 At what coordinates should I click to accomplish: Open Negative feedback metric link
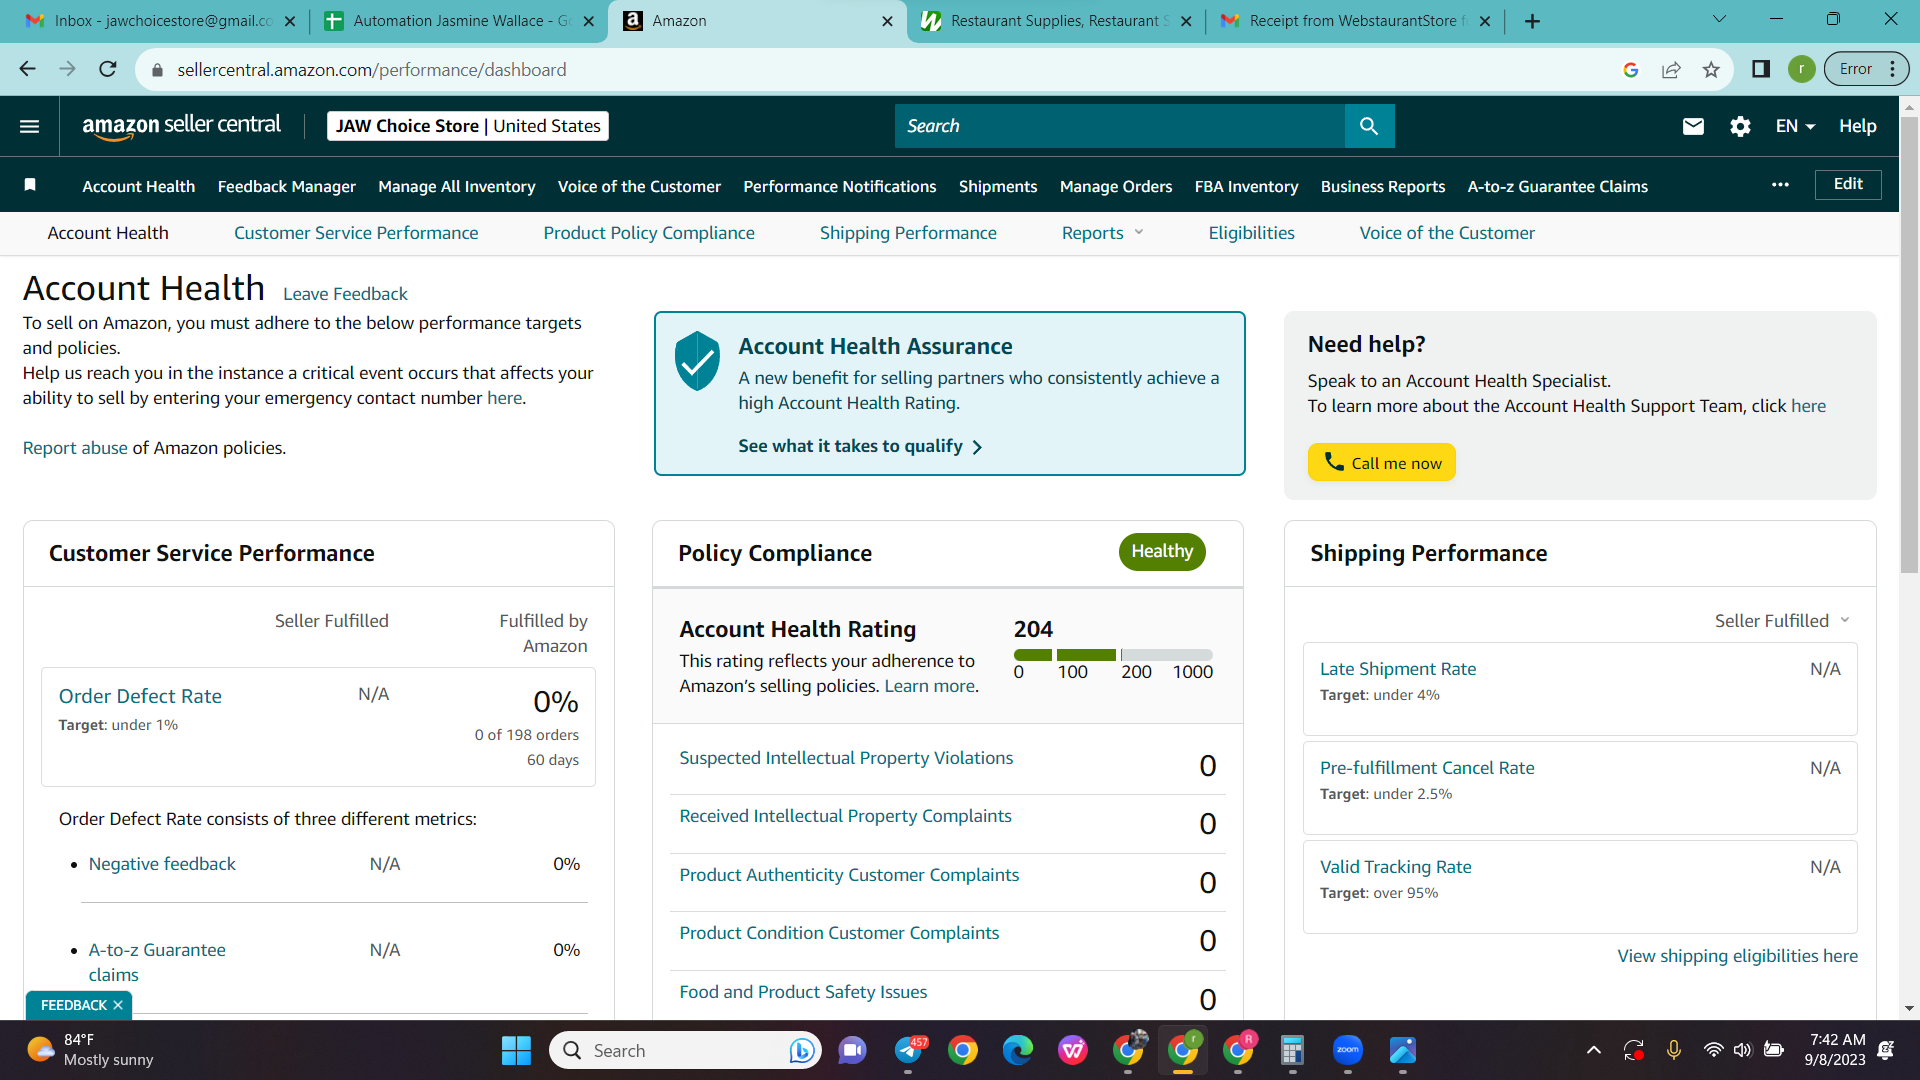tap(162, 864)
